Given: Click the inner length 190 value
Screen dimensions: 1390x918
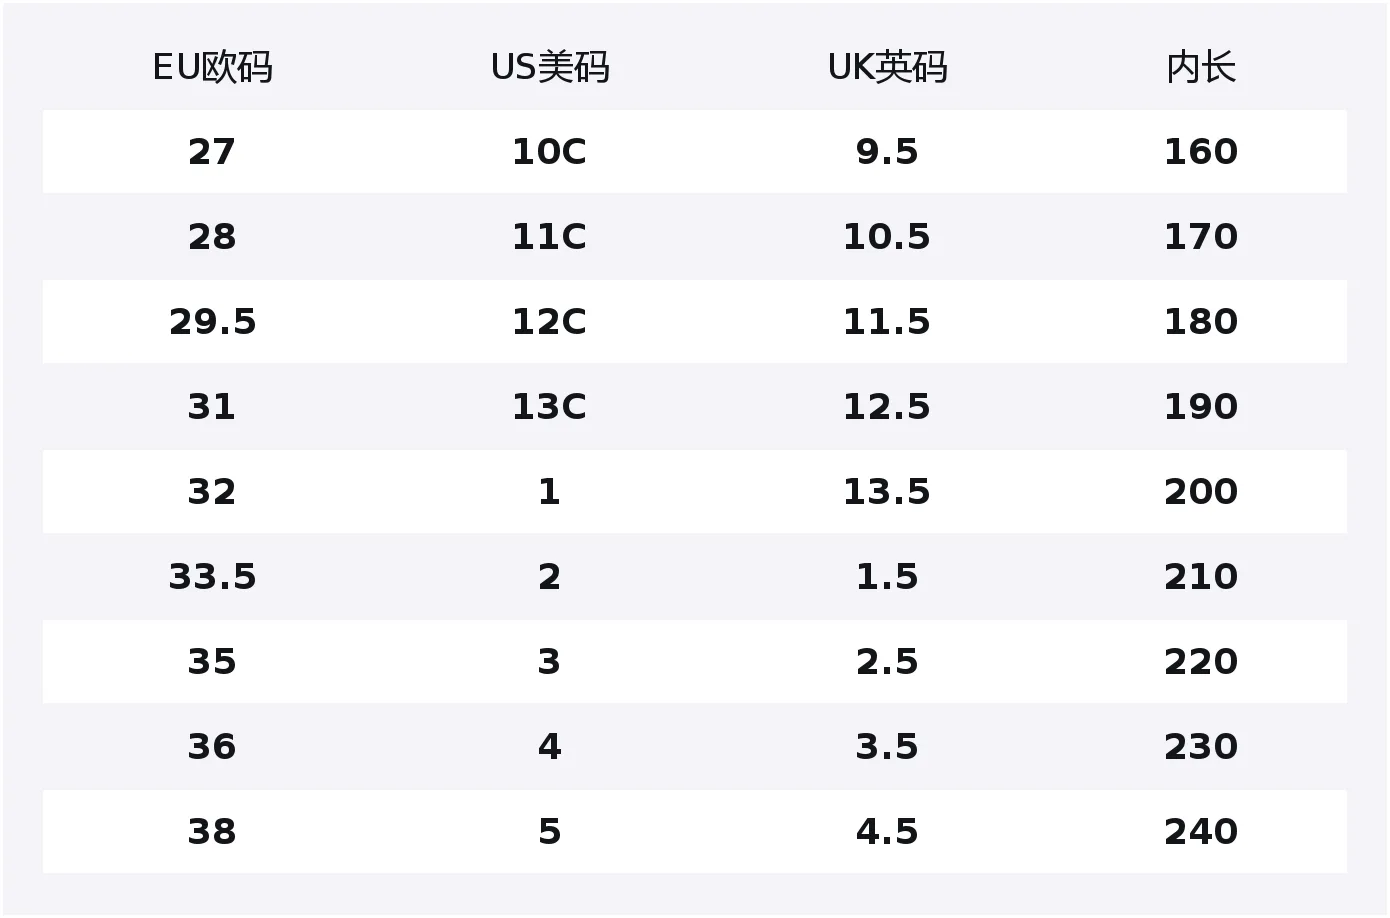Looking at the screenshot, I should click(1200, 407).
